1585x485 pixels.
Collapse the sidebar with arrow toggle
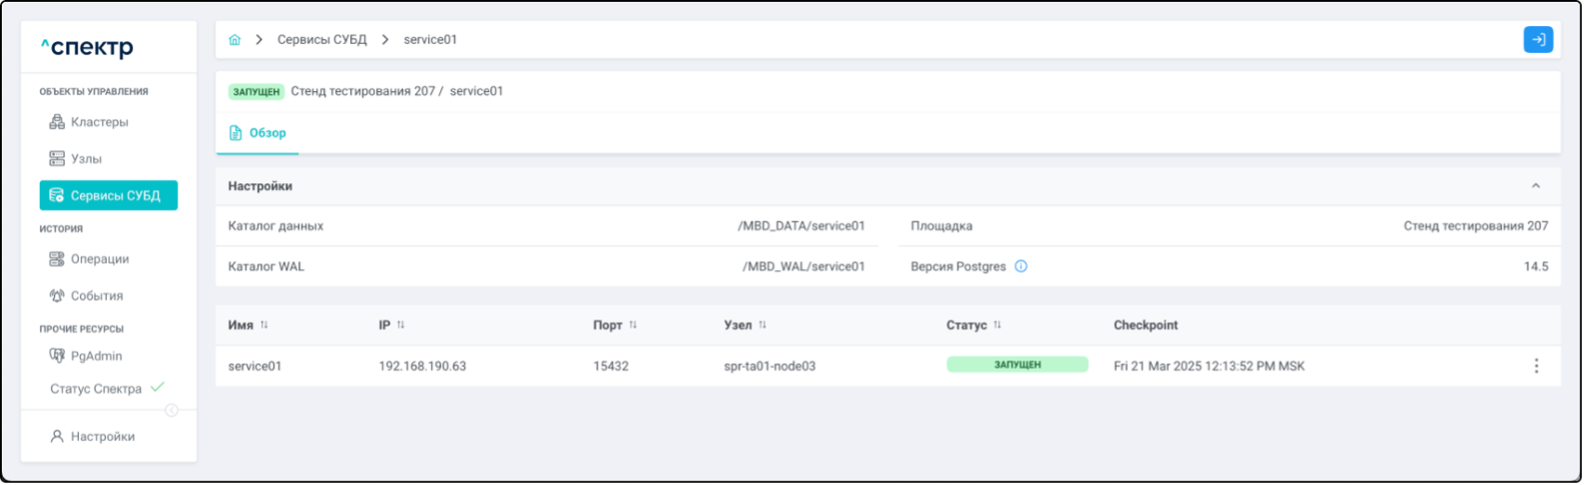pos(171,410)
